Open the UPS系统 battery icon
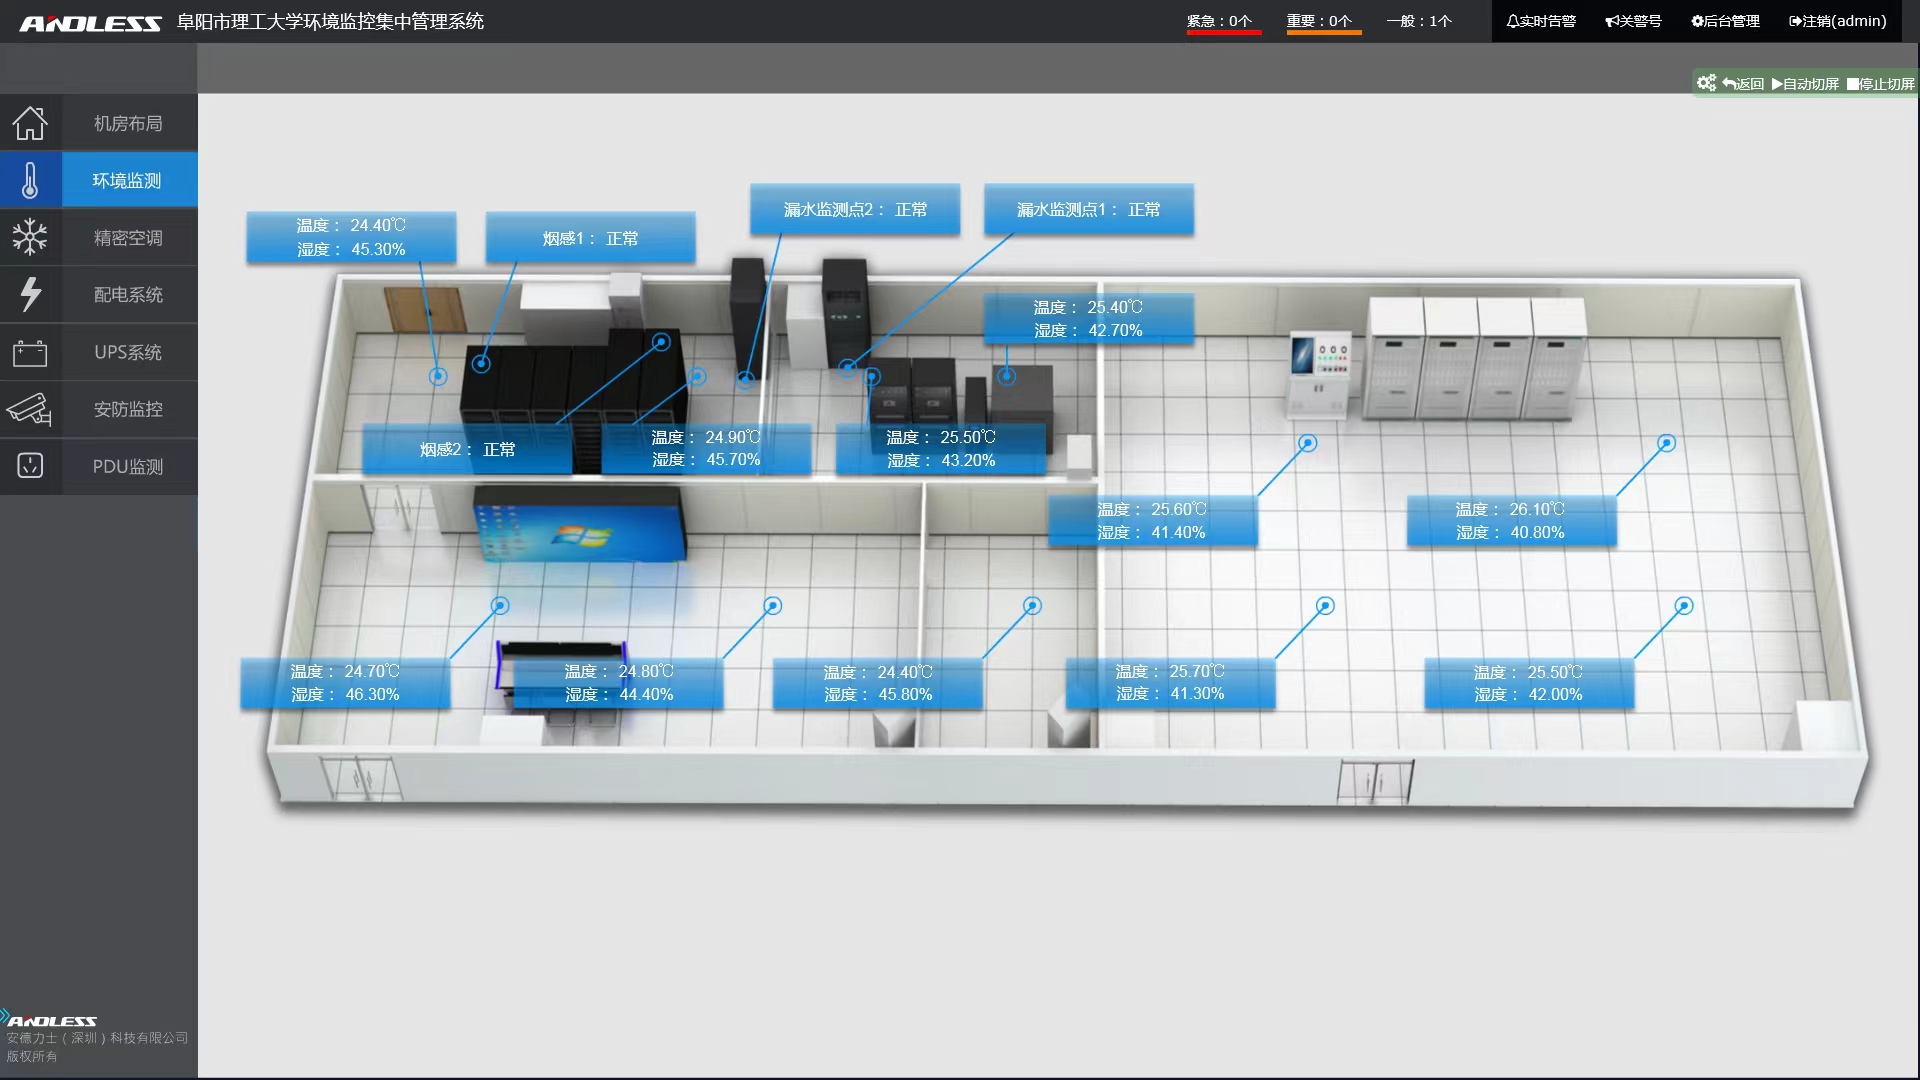1920x1080 pixels. (x=30, y=352)
